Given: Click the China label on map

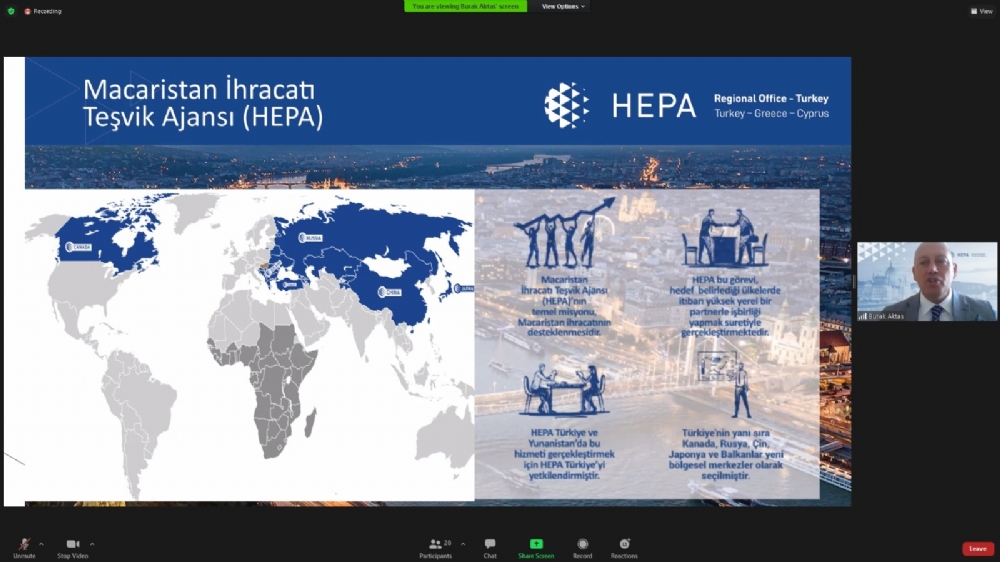Looking at the screenshot, I should [390, 292].
